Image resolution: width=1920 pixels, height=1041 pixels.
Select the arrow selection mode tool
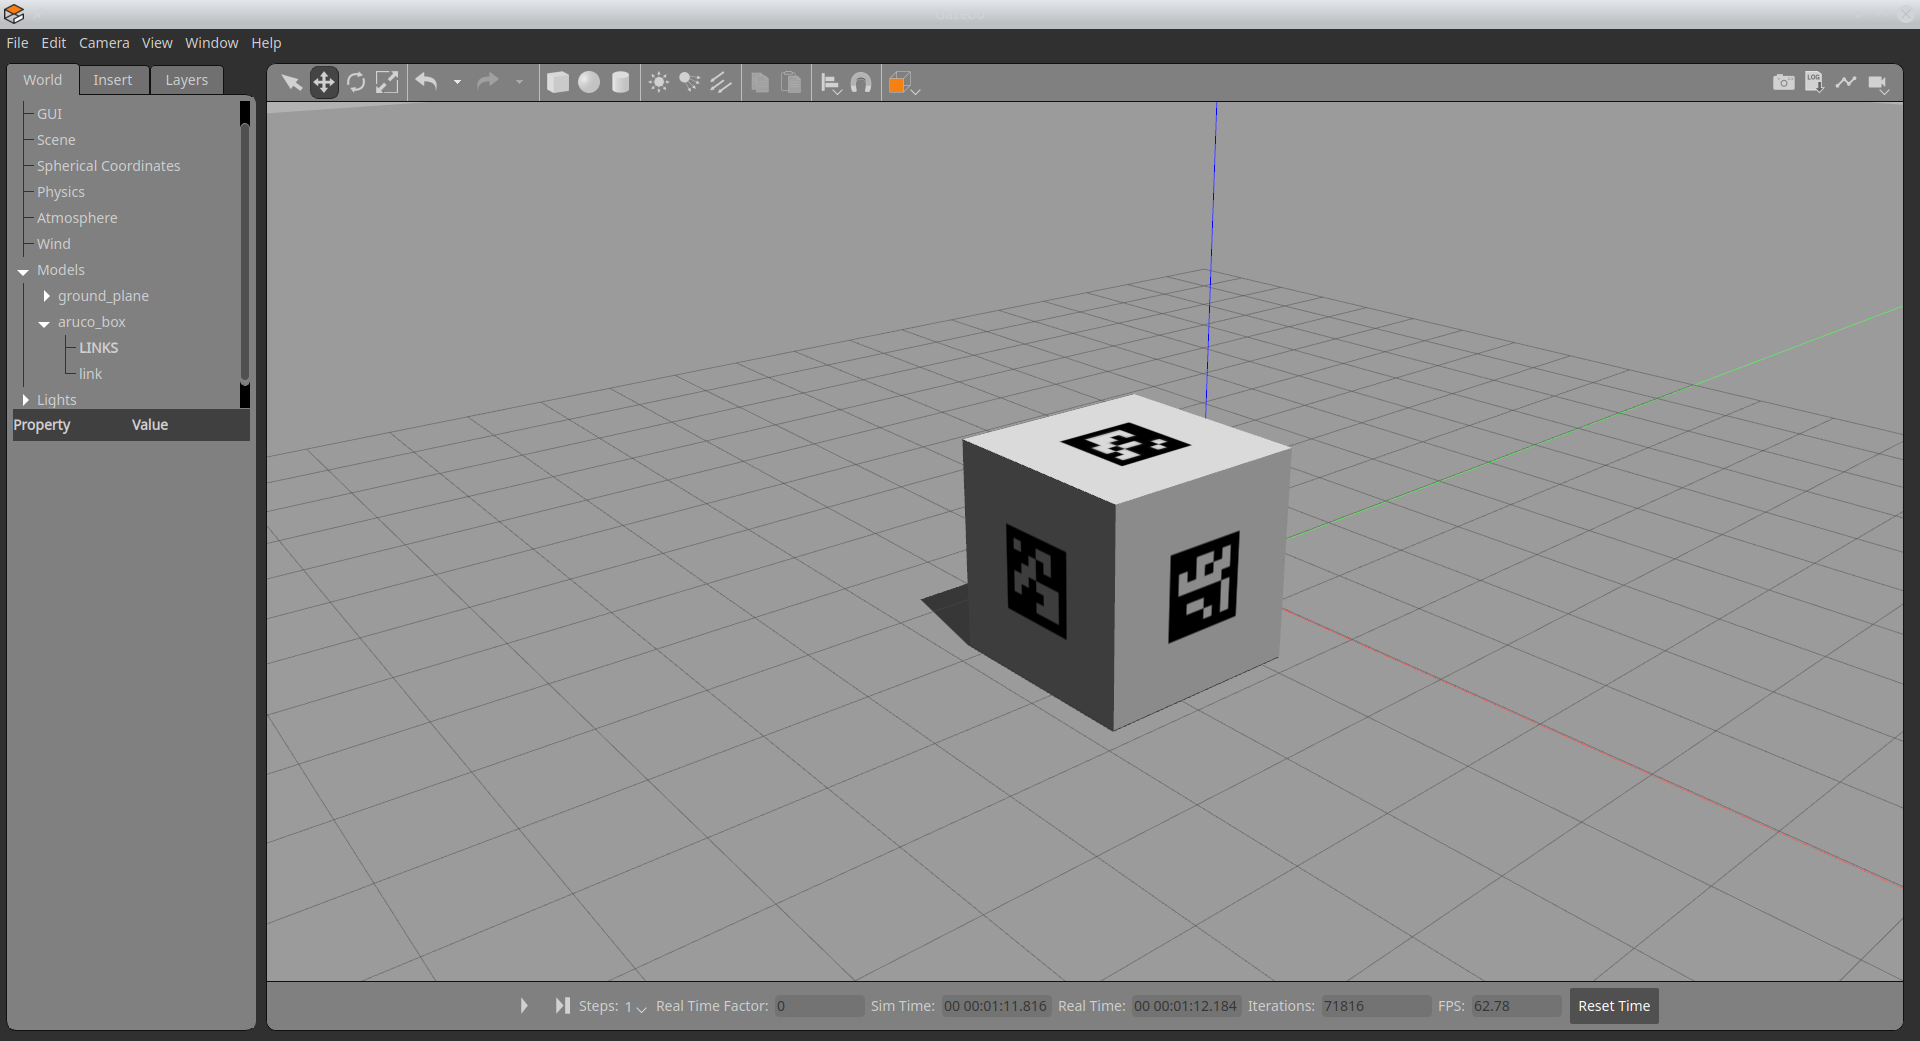pos(292,82)
